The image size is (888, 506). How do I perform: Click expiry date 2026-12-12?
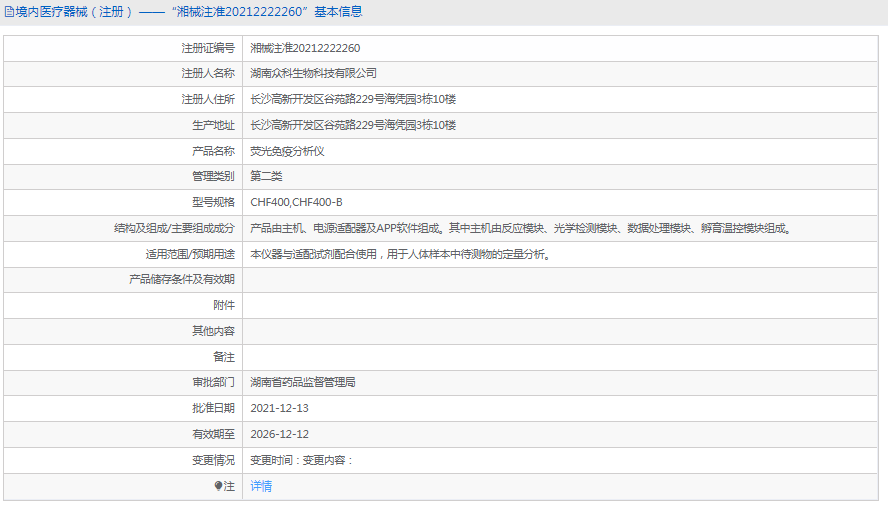[x=280, y=435]
